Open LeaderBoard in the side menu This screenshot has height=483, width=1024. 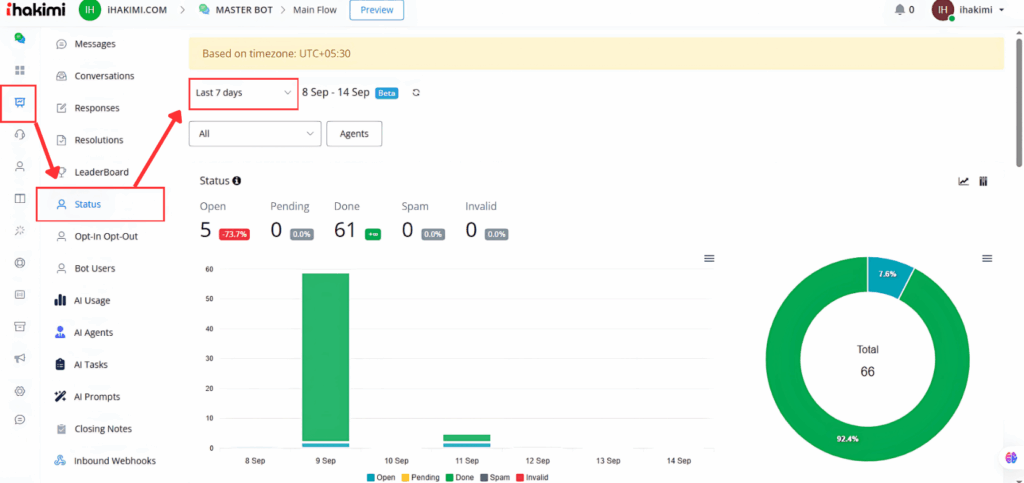[x=100, y=172]
